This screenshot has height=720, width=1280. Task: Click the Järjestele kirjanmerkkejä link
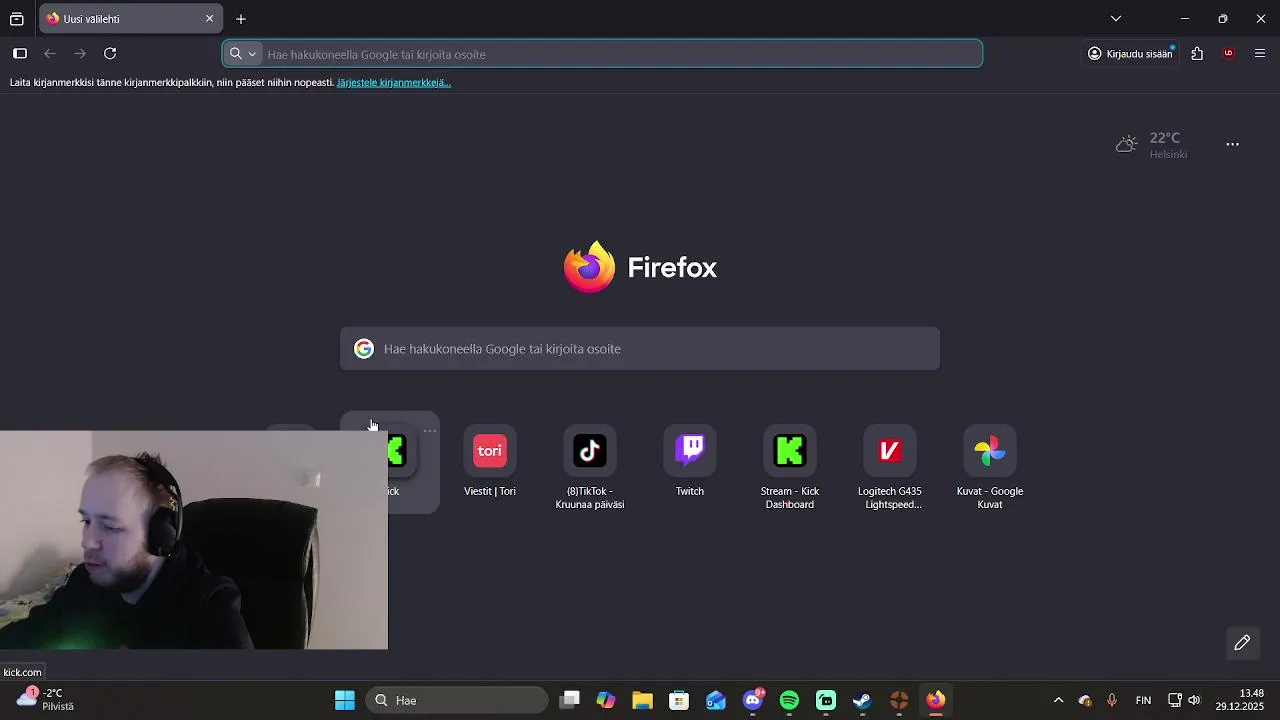point(394,83)
